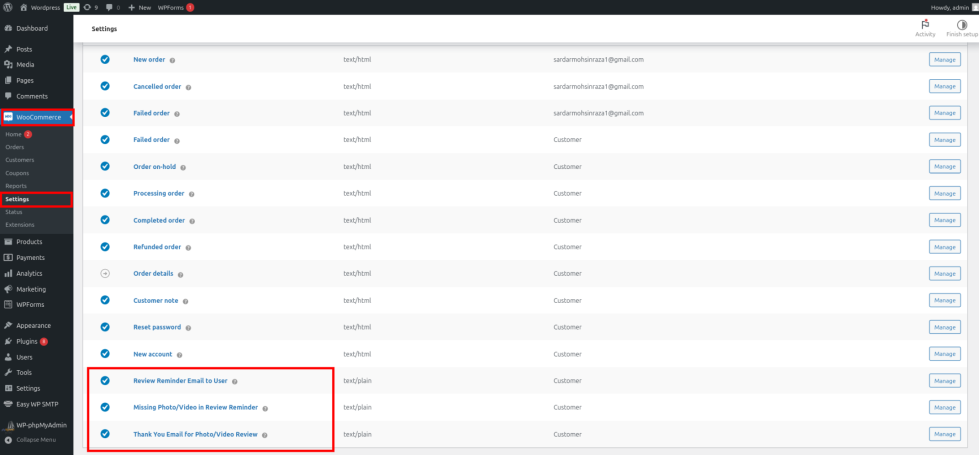Screen dimensions: 979x455
Task: Toggle enabled checkmark for Review Reminder Email
Action: click(105, 380)
